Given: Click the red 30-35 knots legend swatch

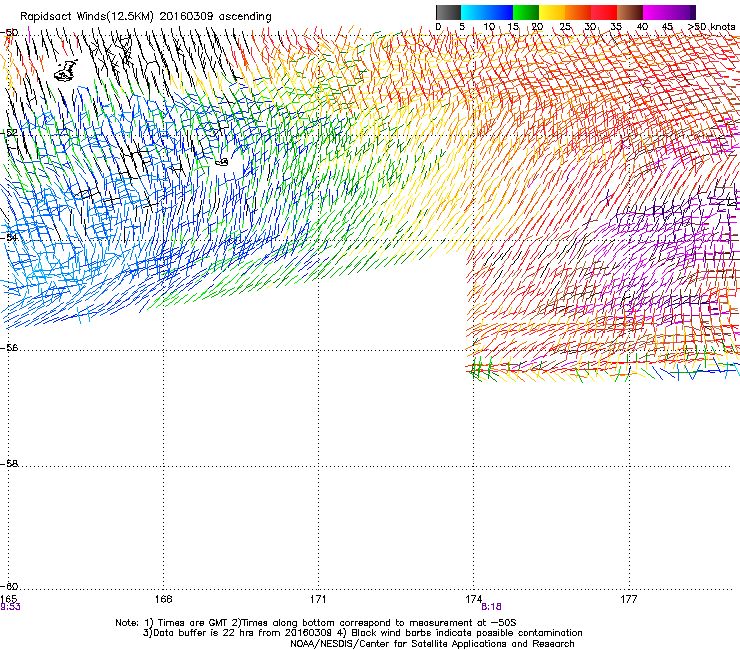Looking at the screenshot, I should tap(604, 12).
